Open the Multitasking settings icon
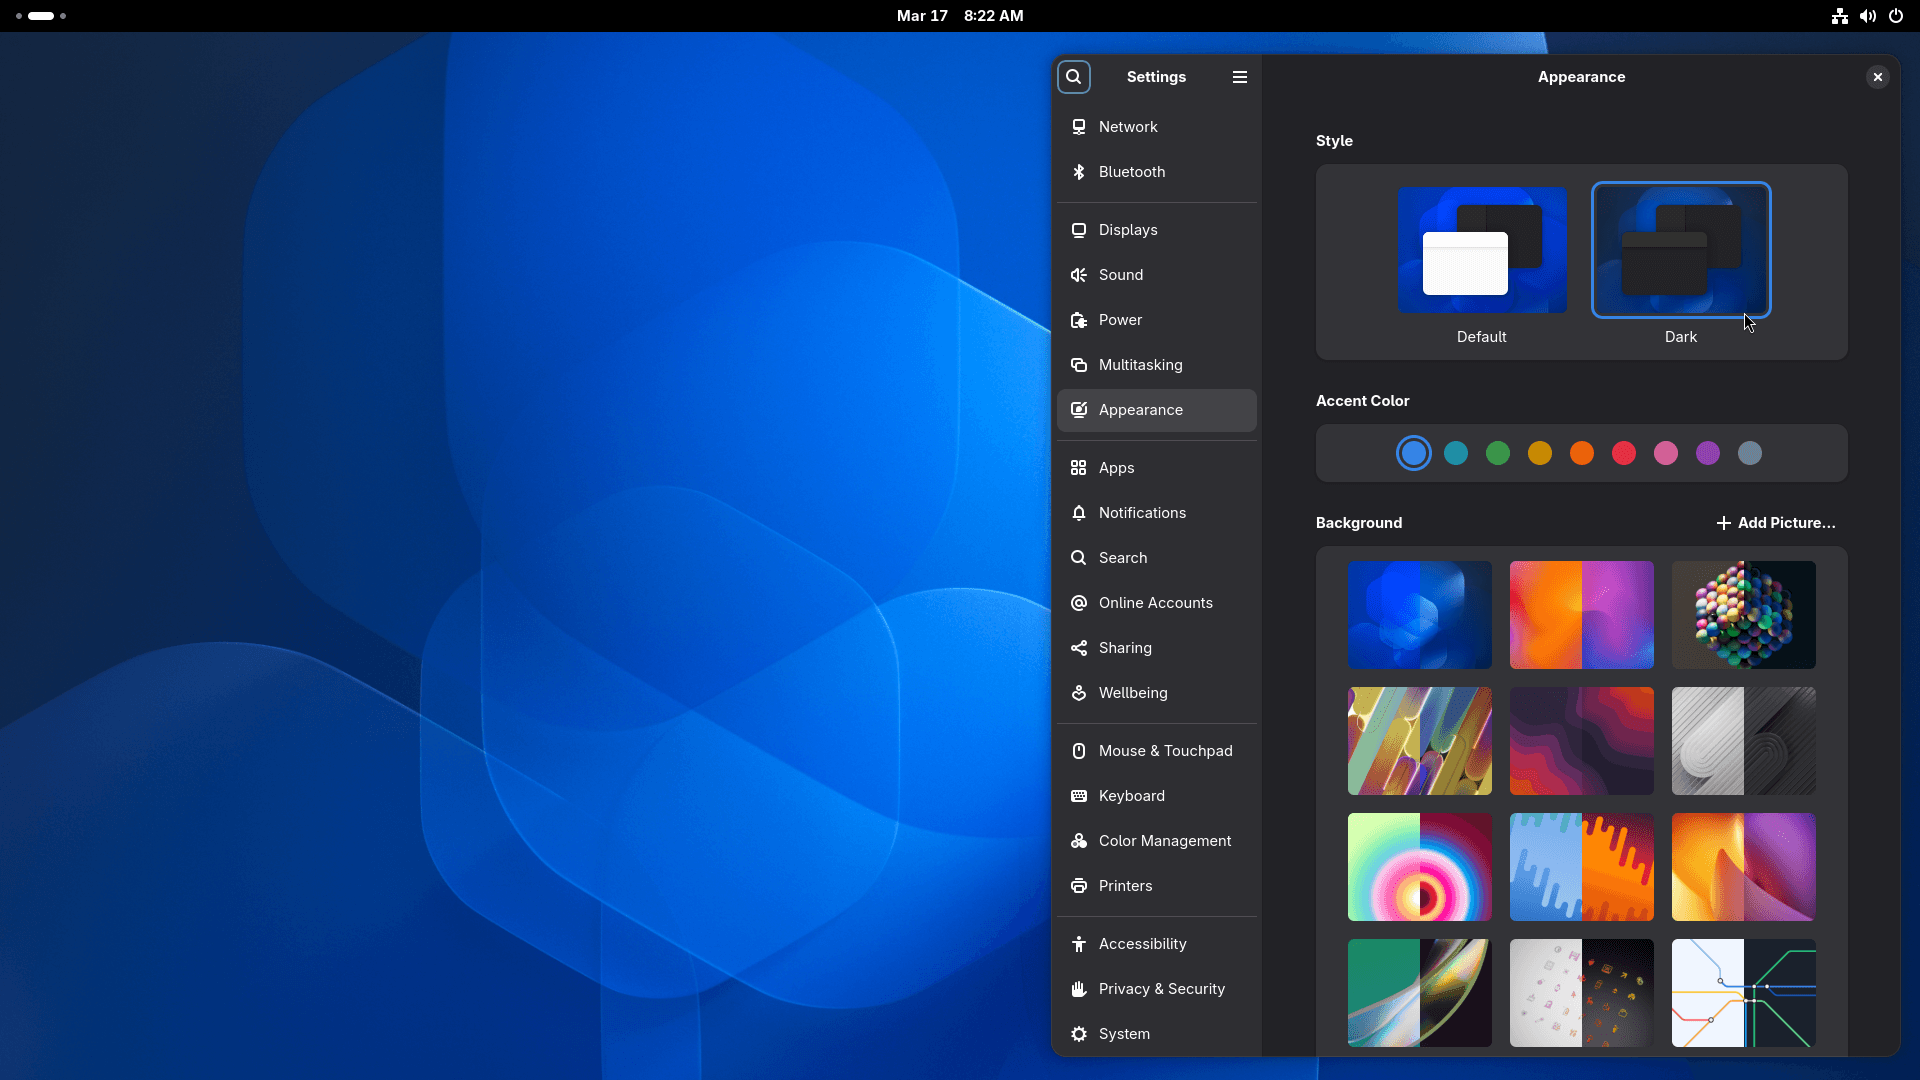1920x1080 pixels. [x=1080, y=365]
